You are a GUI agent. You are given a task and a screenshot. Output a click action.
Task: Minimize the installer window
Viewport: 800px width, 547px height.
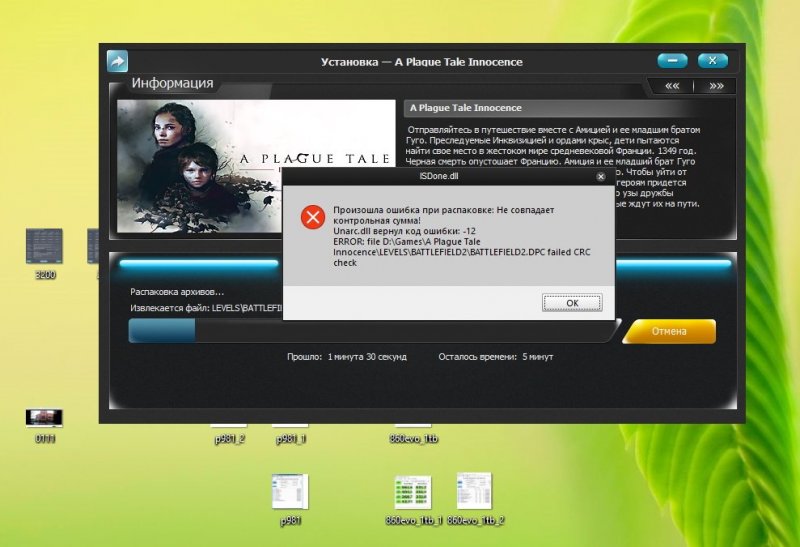pyautogui.click(x=672, y=61)
